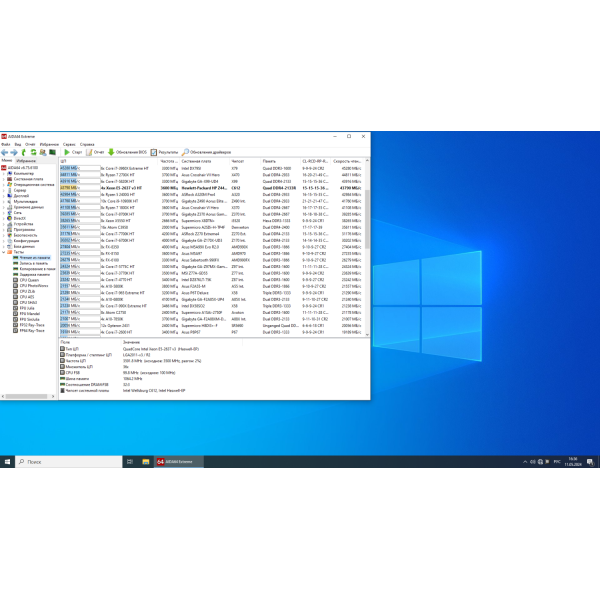Screen dimensions: 600x600
Task: Click the green refresh icon
Action: [33, 152]
